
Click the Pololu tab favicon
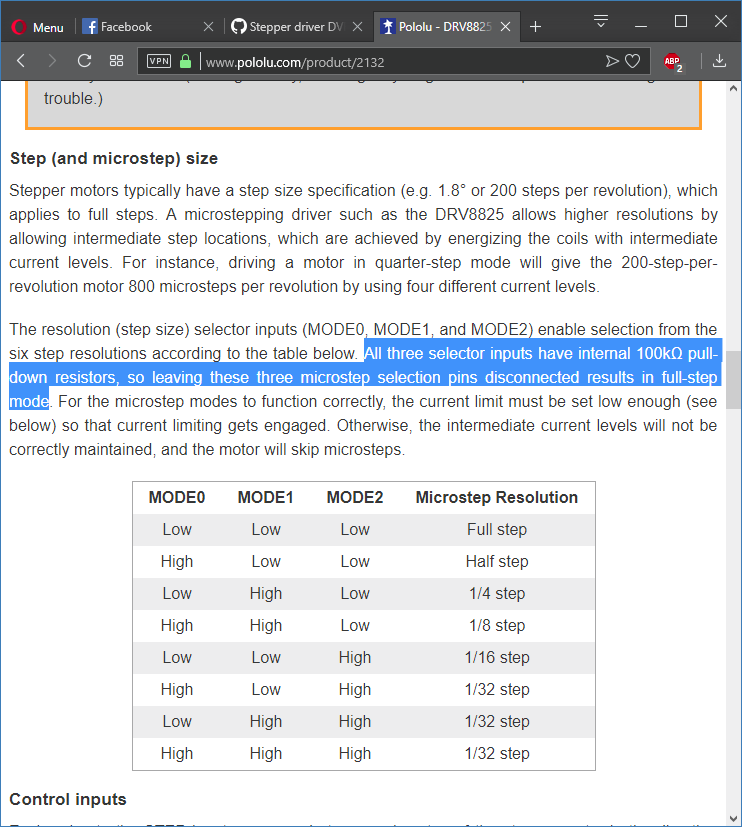click(x=388, y=26)
